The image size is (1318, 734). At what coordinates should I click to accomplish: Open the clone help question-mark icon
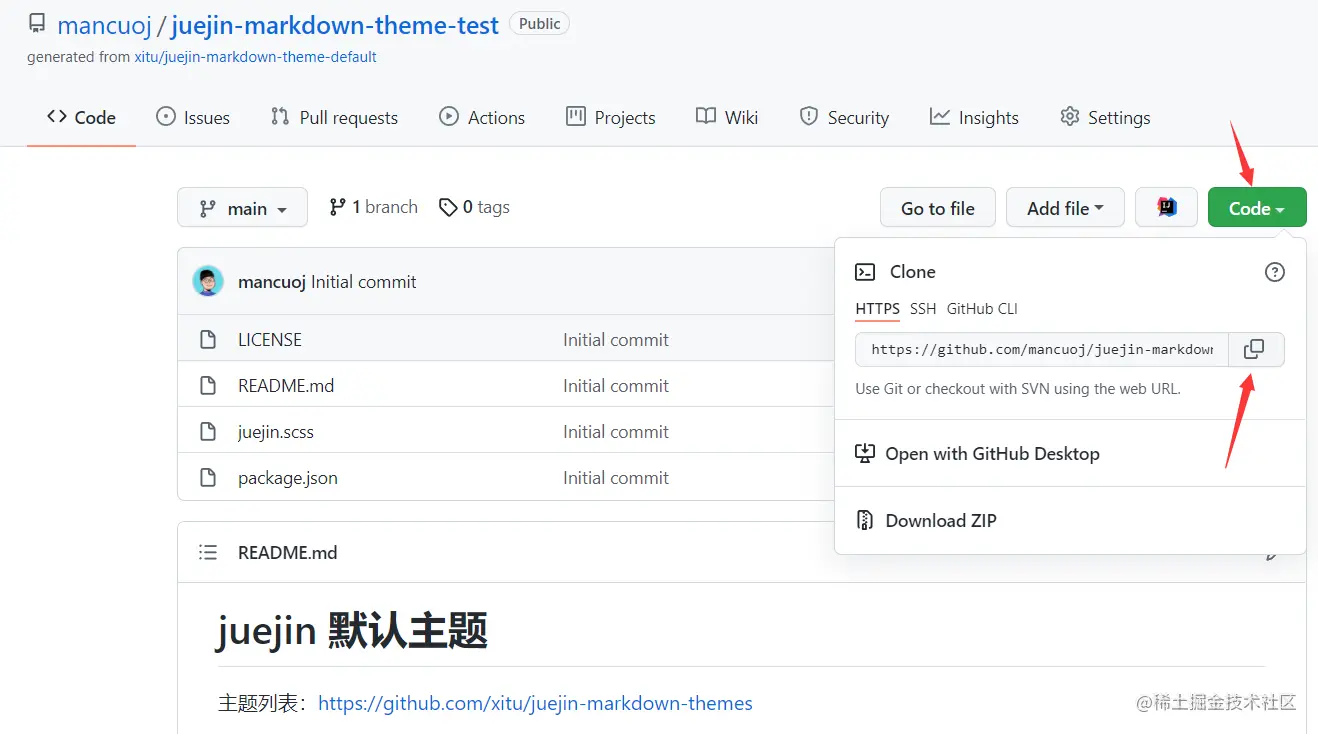click(x=1275, y=272)
